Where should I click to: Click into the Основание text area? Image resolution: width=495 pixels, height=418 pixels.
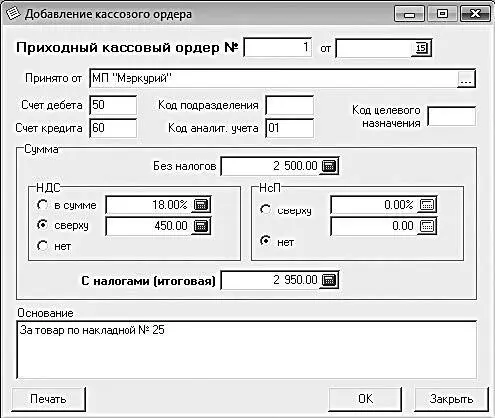[x=246, y=350]
